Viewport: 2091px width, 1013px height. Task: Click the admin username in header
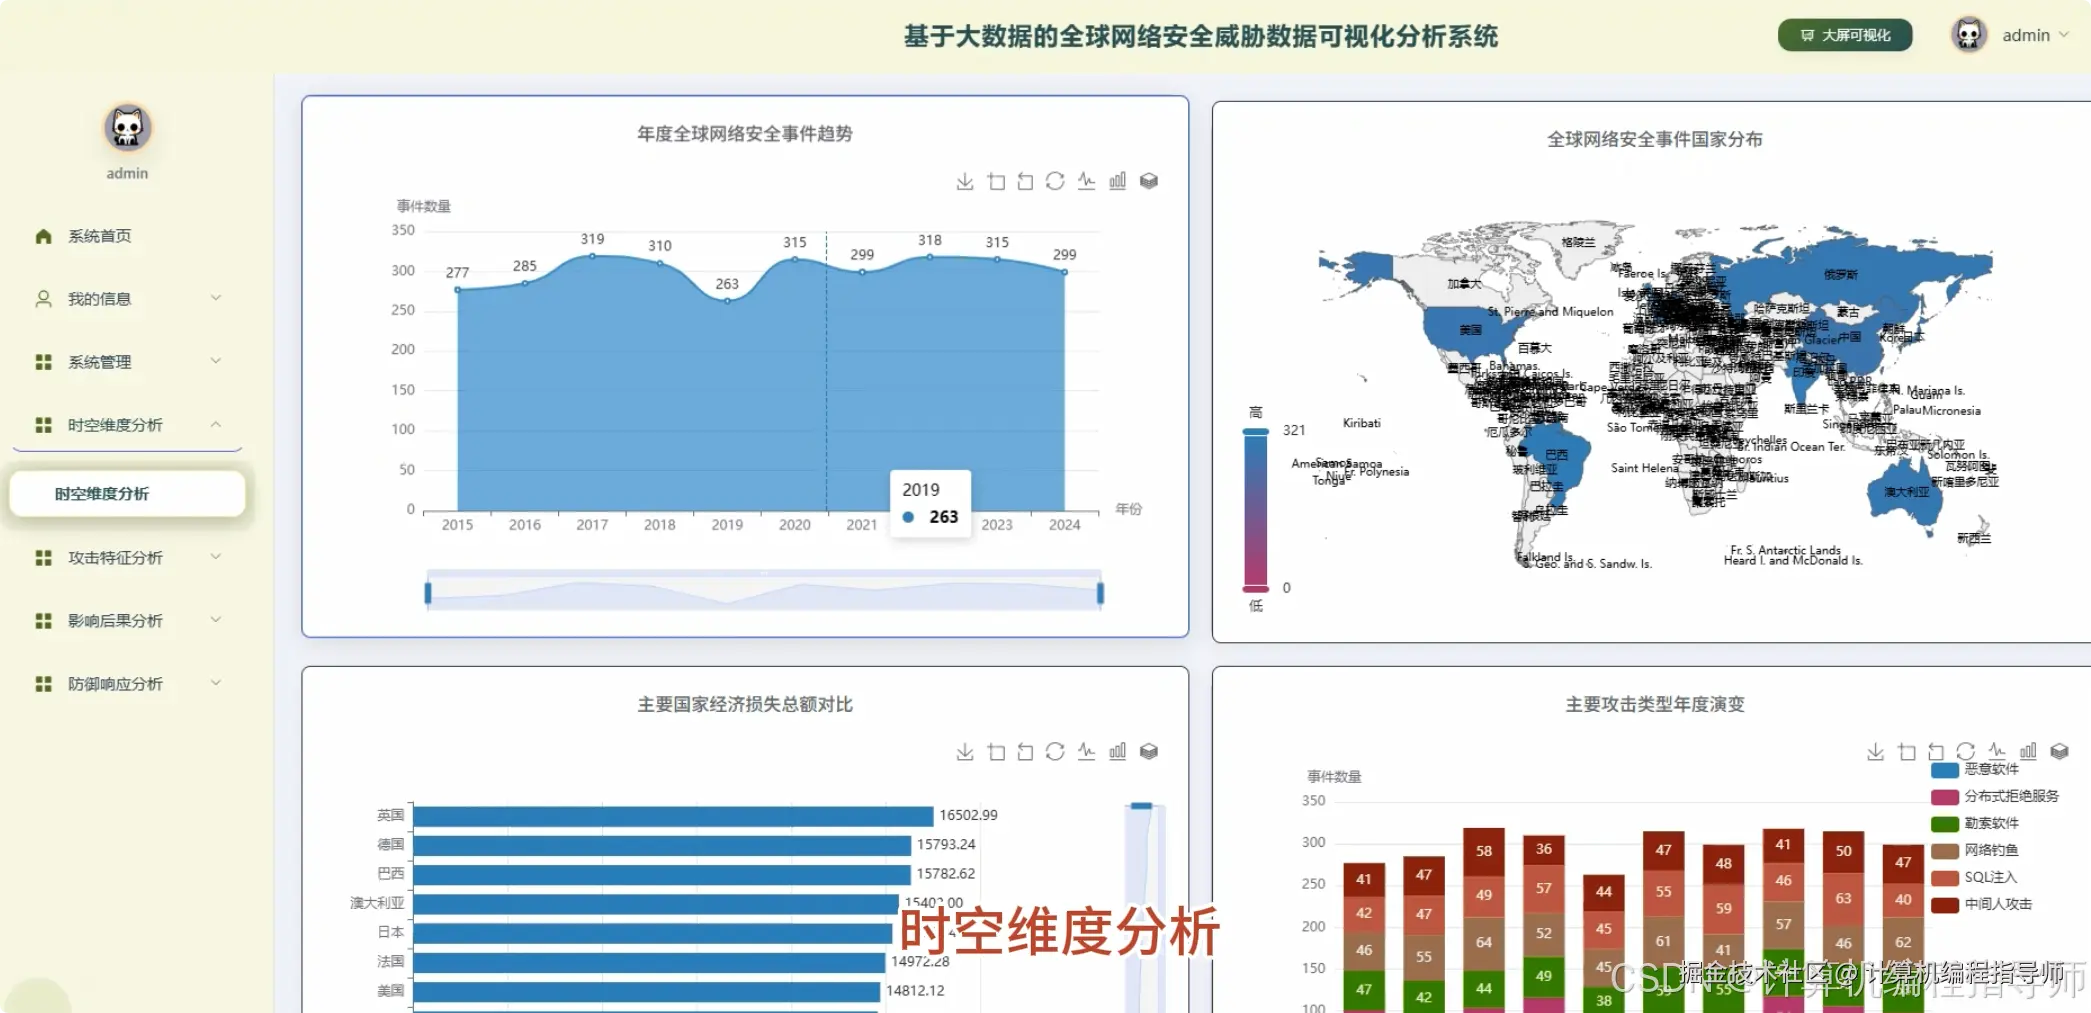coord(2026,35)
